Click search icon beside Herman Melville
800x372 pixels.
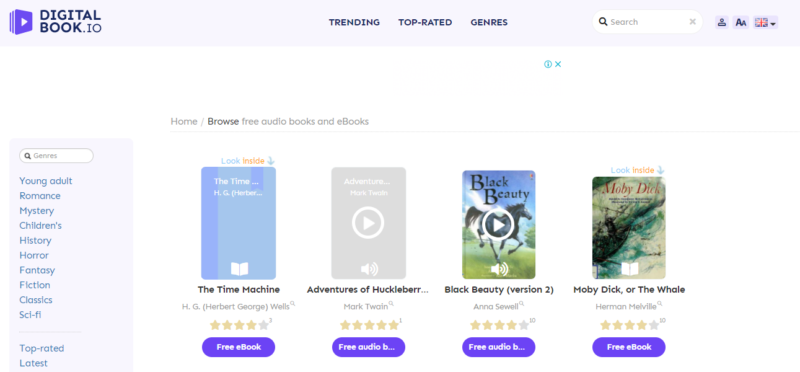(660, 304)
